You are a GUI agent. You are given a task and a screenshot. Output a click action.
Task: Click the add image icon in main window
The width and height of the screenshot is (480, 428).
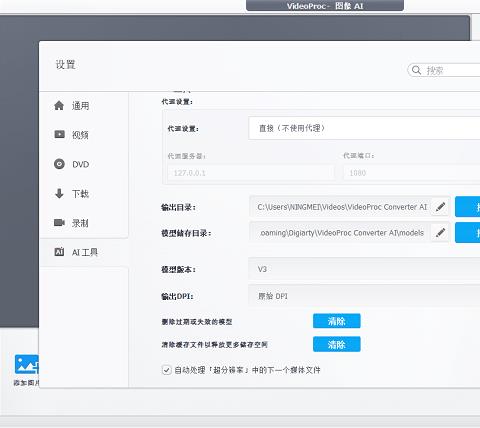(27, 364)
